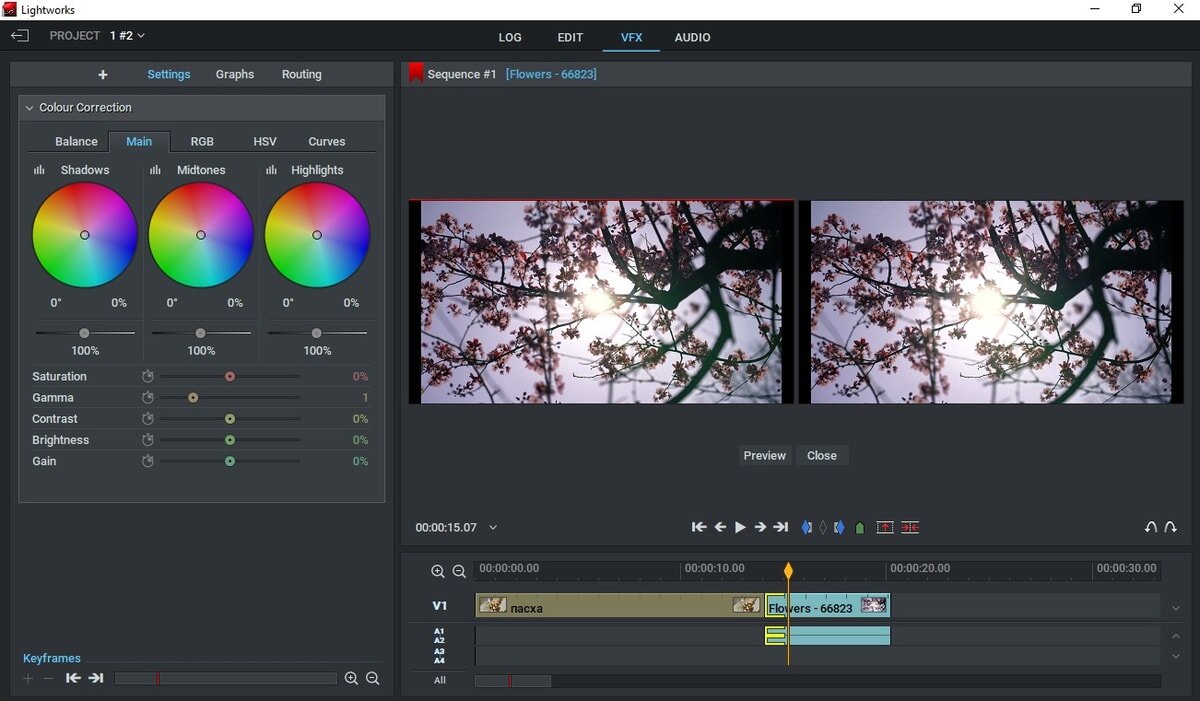1200x701 pixels.
Task: Jump to the start of the sequence
Action: point(699,527)
